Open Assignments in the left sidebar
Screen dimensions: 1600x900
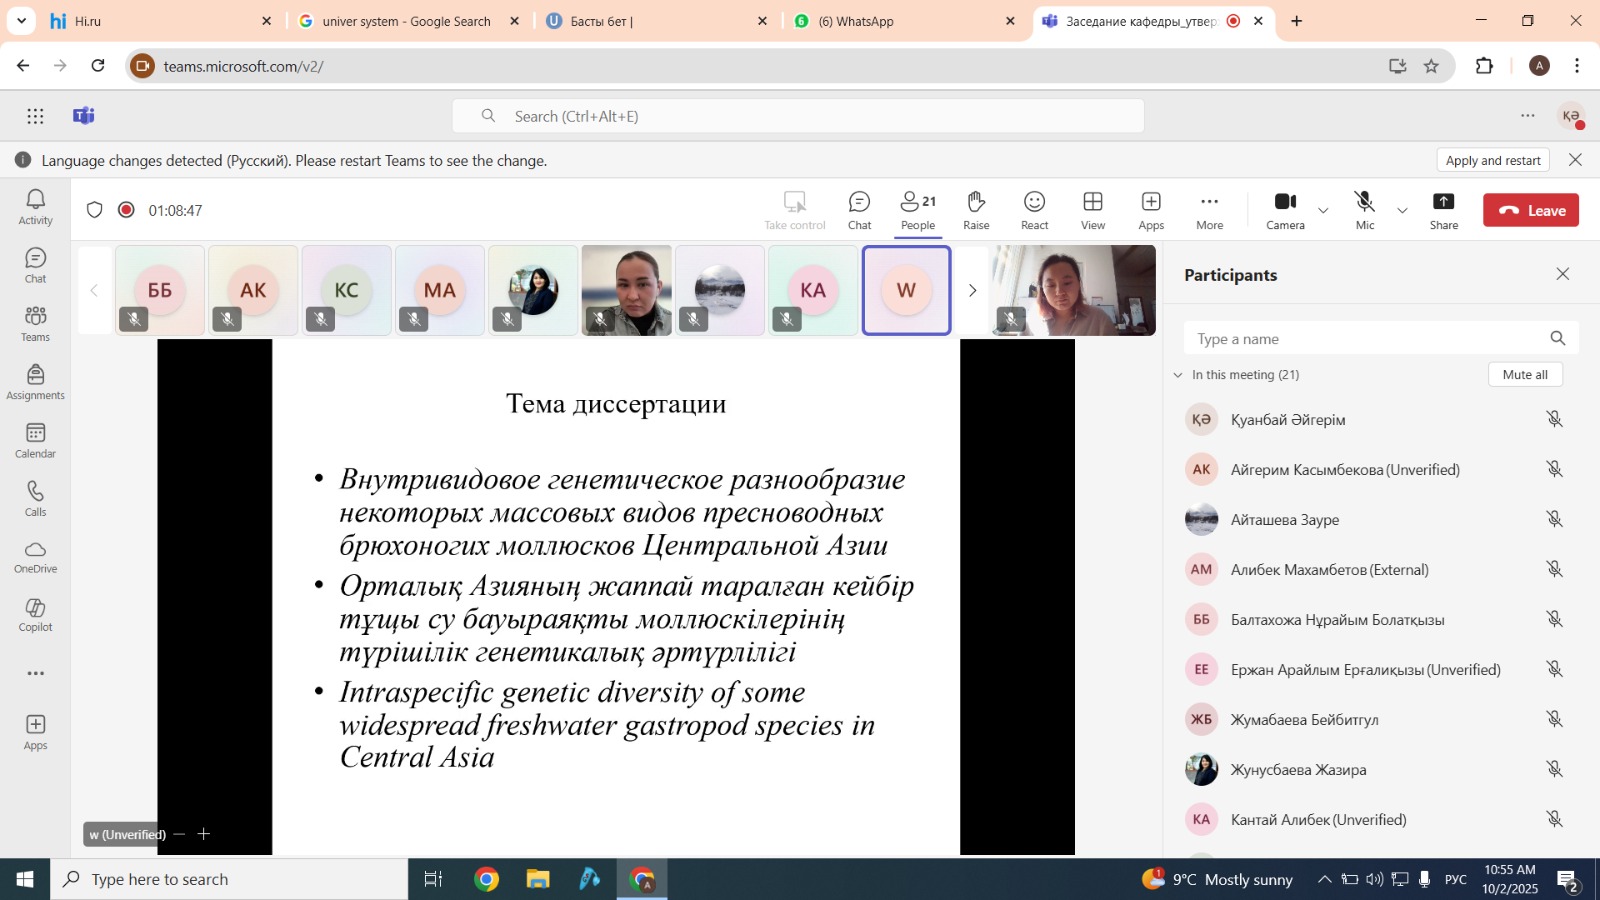pos(35,382)
